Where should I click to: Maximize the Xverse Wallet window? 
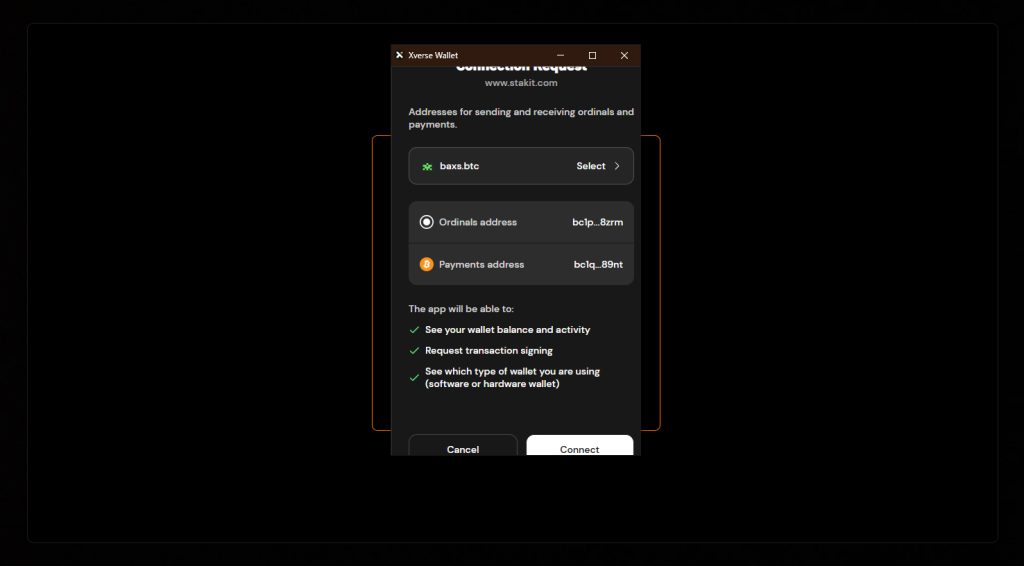[592, 55]
